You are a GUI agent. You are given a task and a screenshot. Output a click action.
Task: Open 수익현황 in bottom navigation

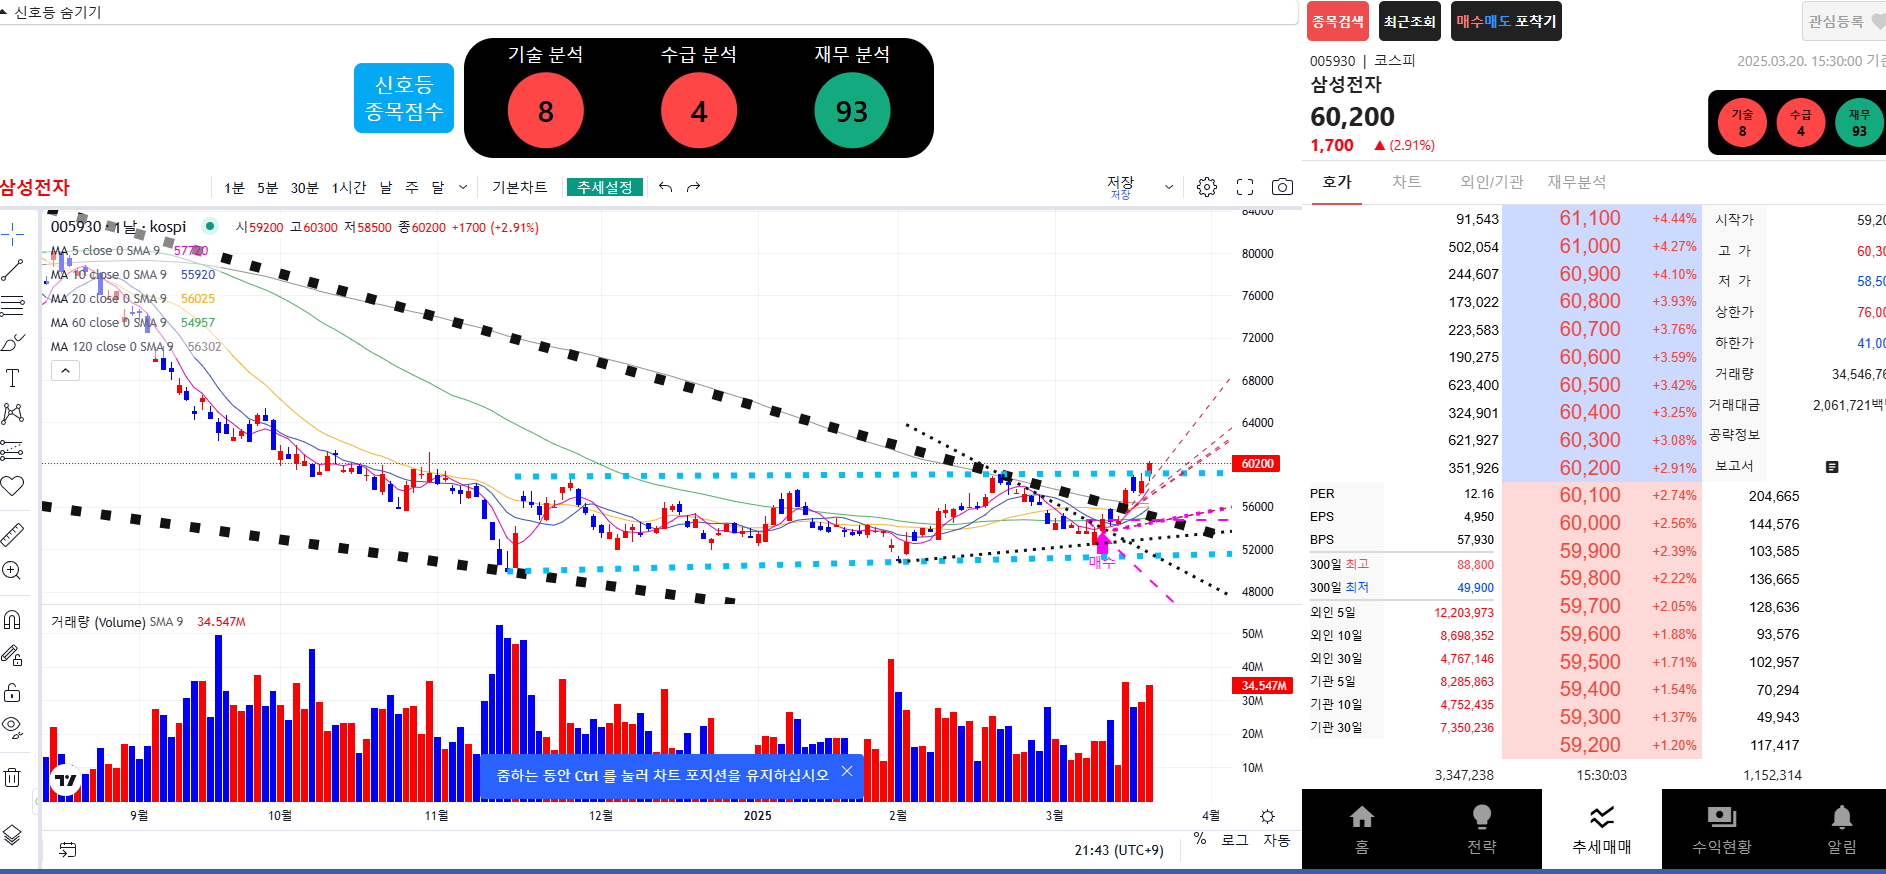(x=1722, y=830)
